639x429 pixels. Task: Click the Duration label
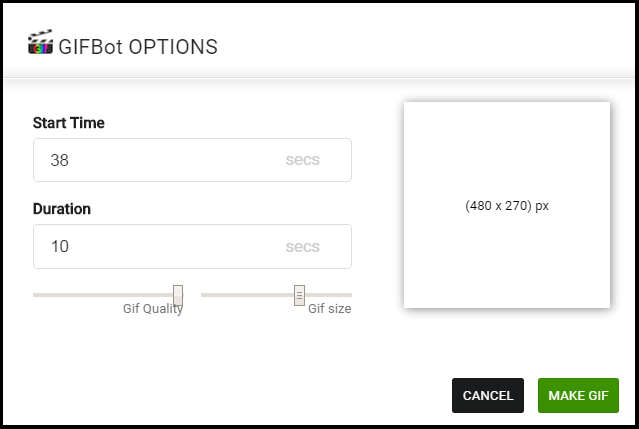(62, 209)
